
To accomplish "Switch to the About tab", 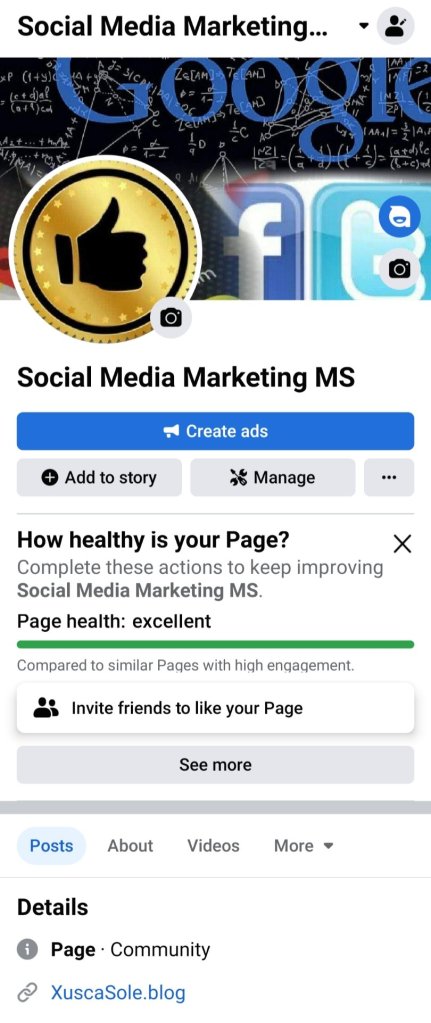I will click(x=130, y=846).
